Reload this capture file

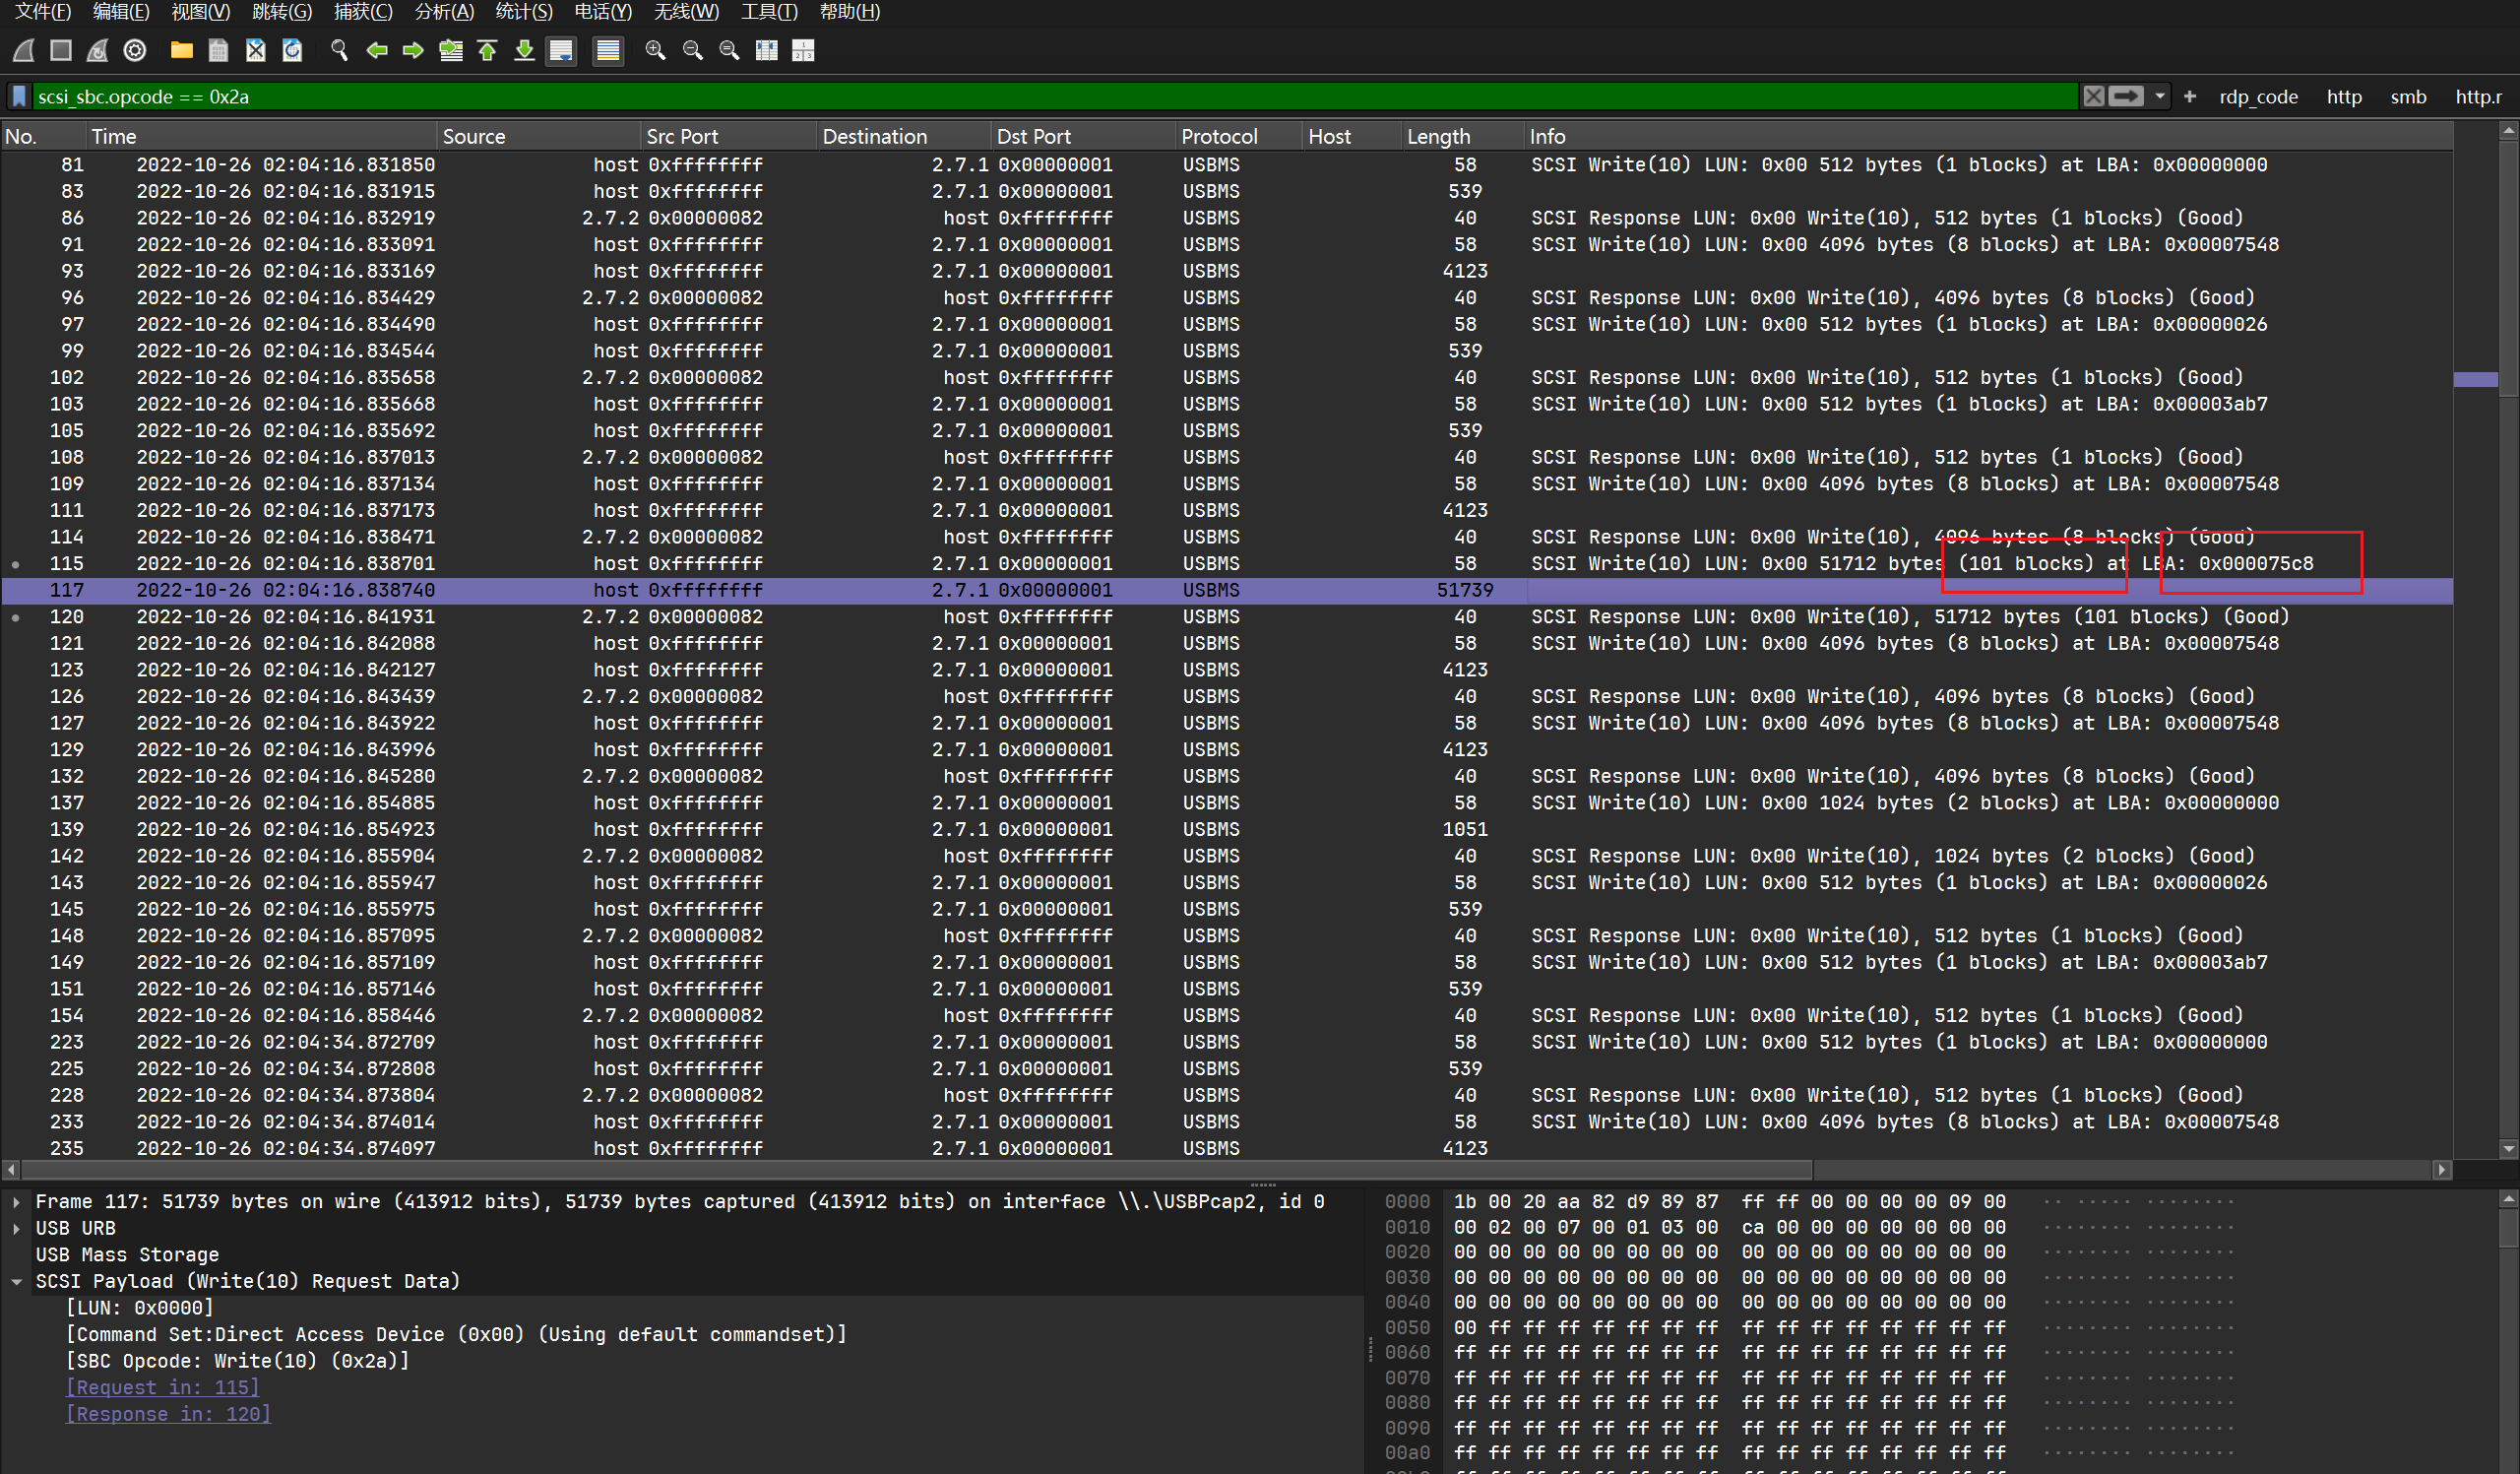[x=292, y=50]
